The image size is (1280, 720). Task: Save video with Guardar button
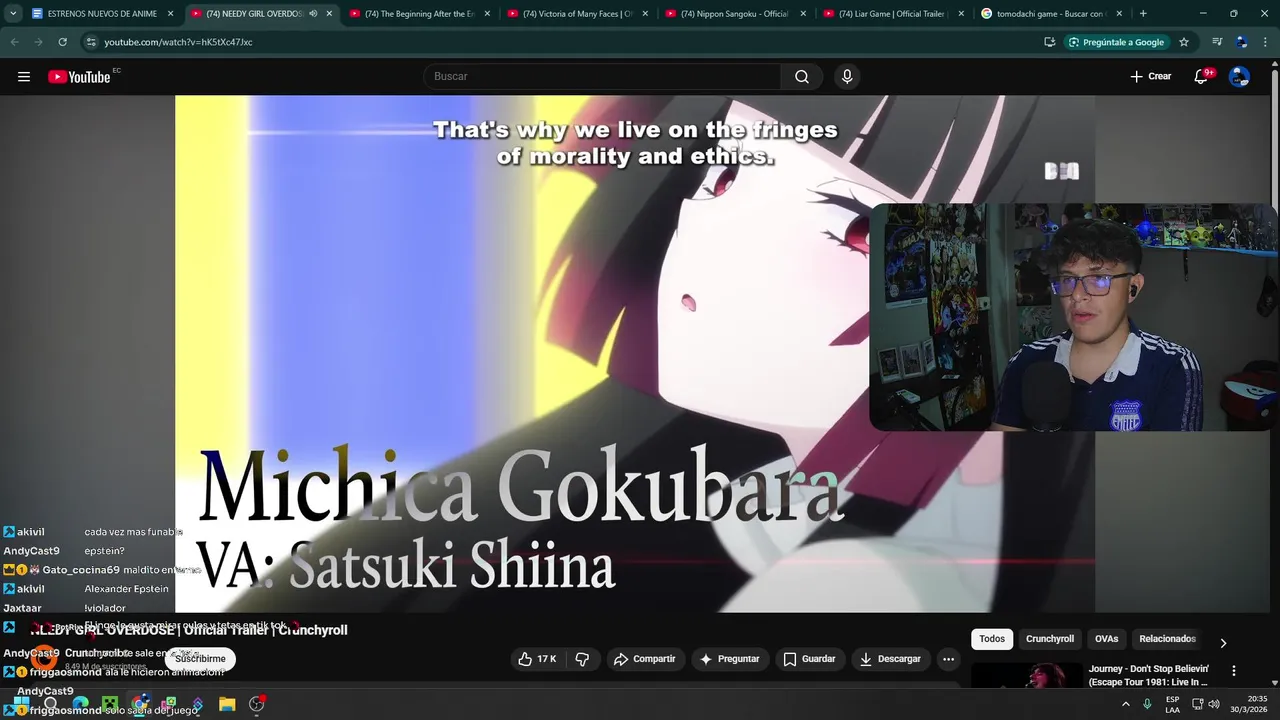809,659
